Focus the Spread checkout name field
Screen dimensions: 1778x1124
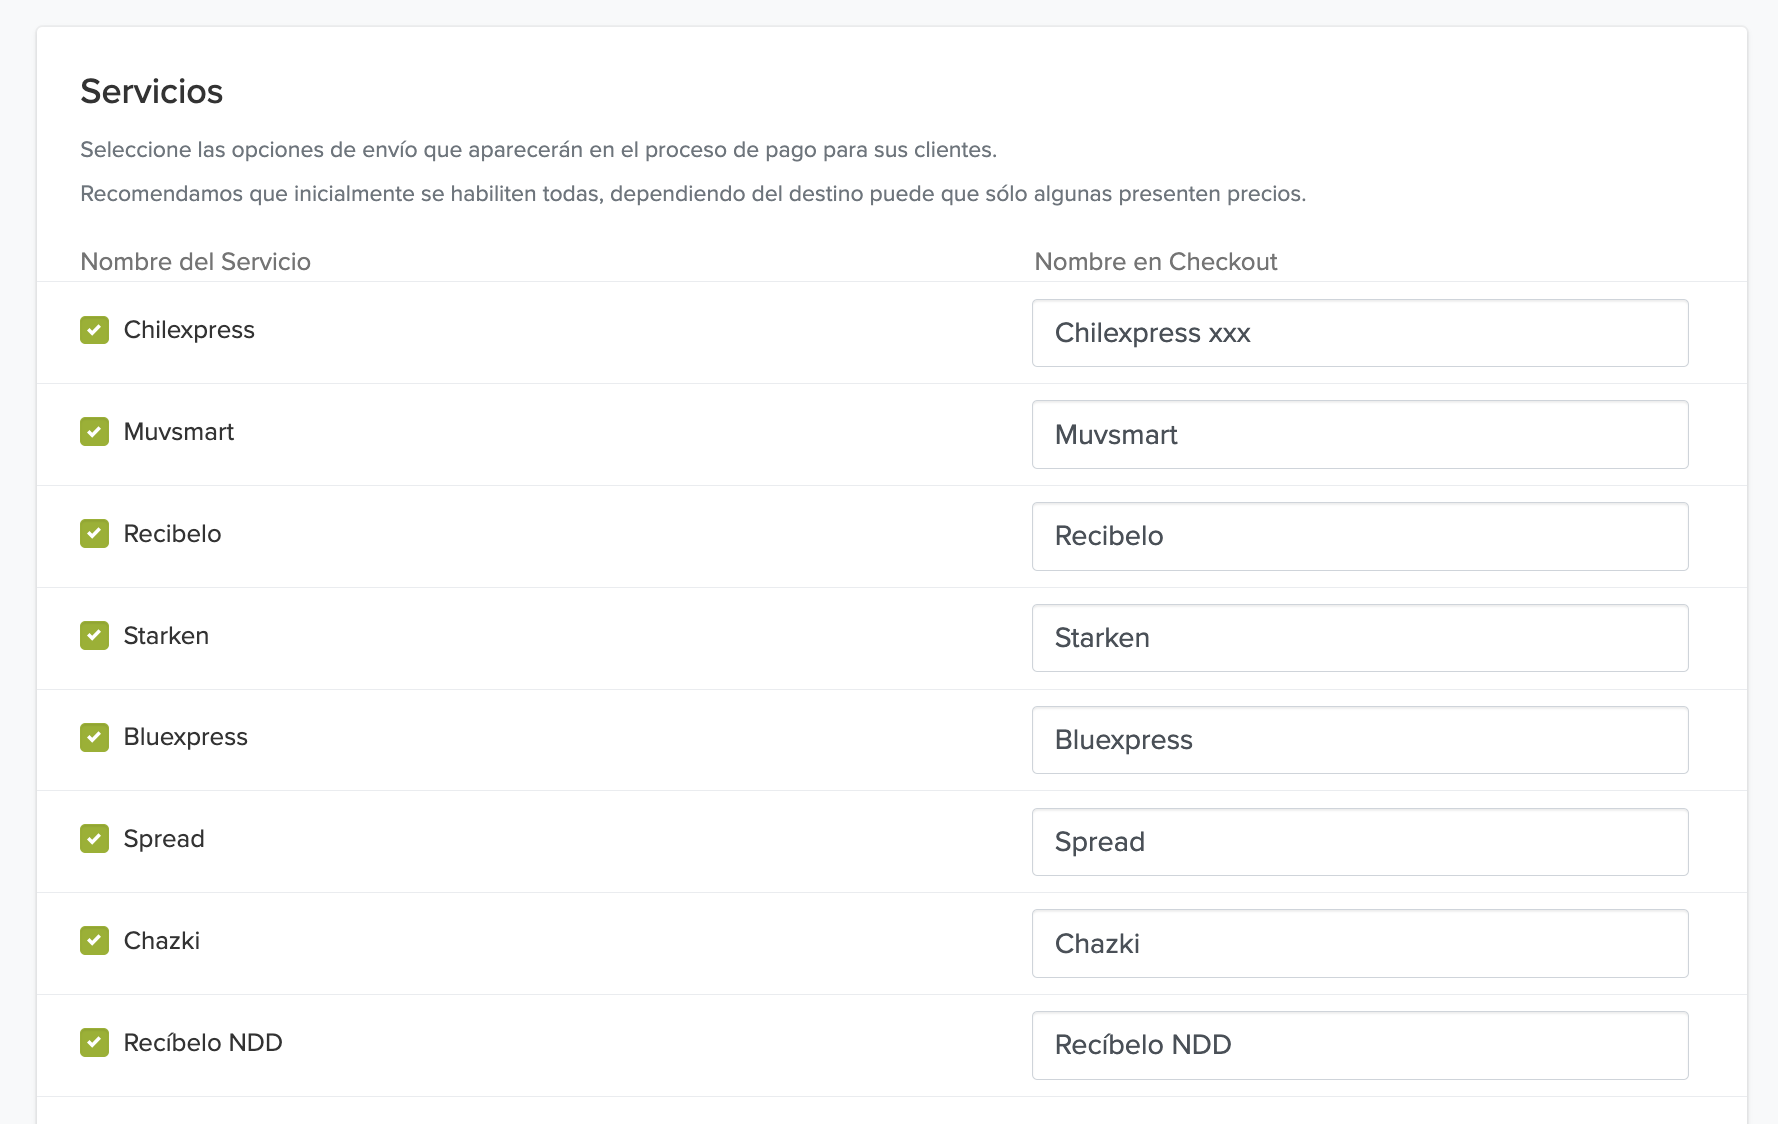click(1360, 842)
